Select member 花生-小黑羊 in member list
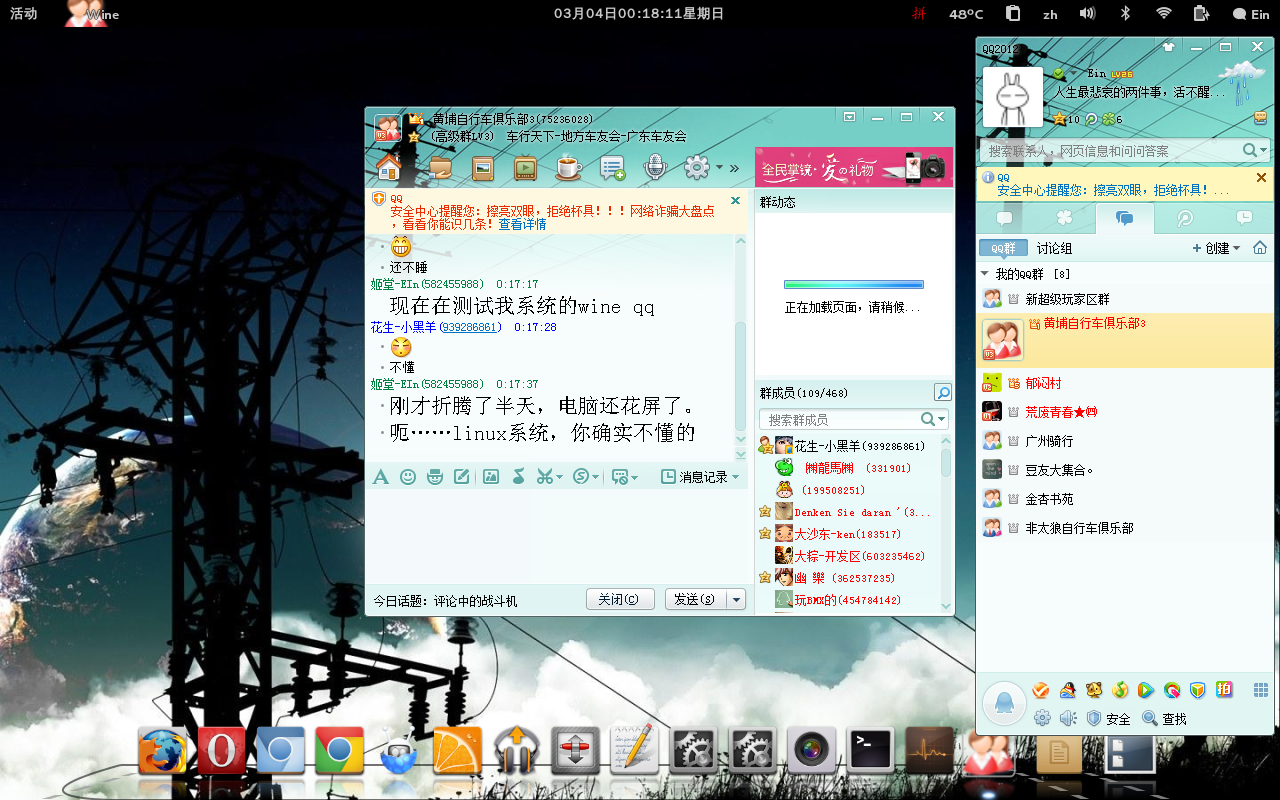 pos(848,446)
